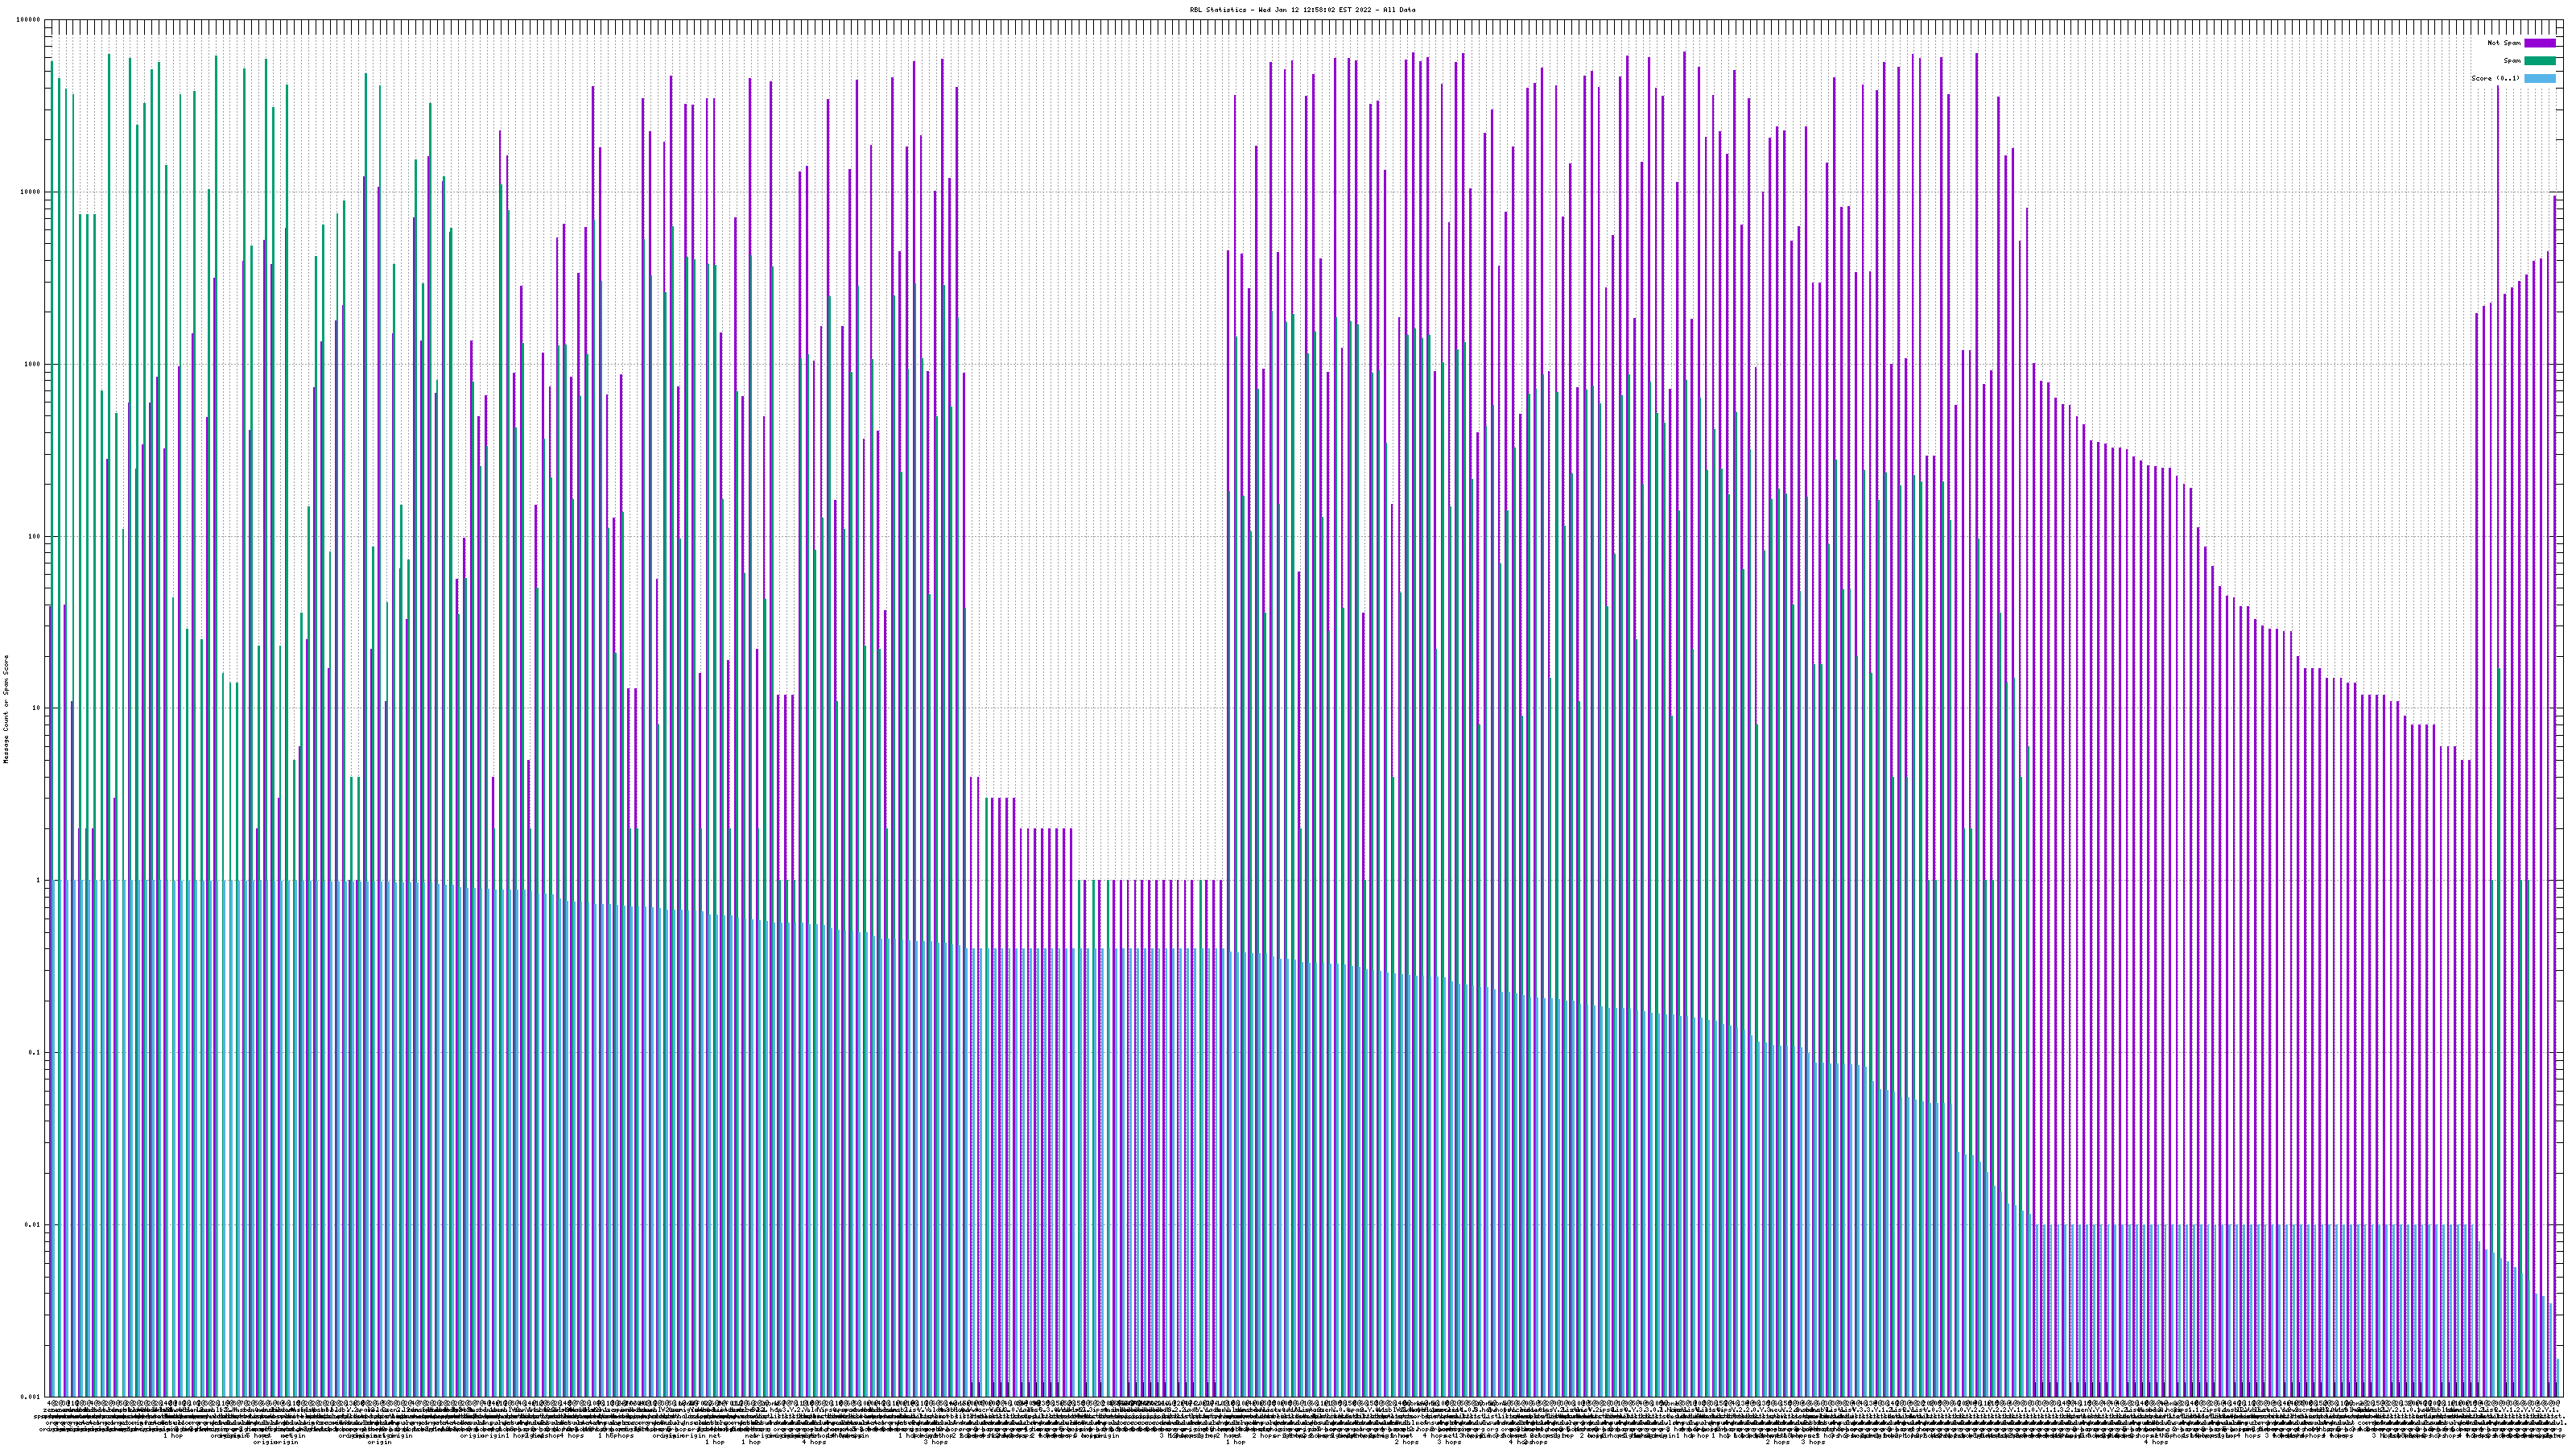Click the "All Data" text in the title

(1399, 10)
